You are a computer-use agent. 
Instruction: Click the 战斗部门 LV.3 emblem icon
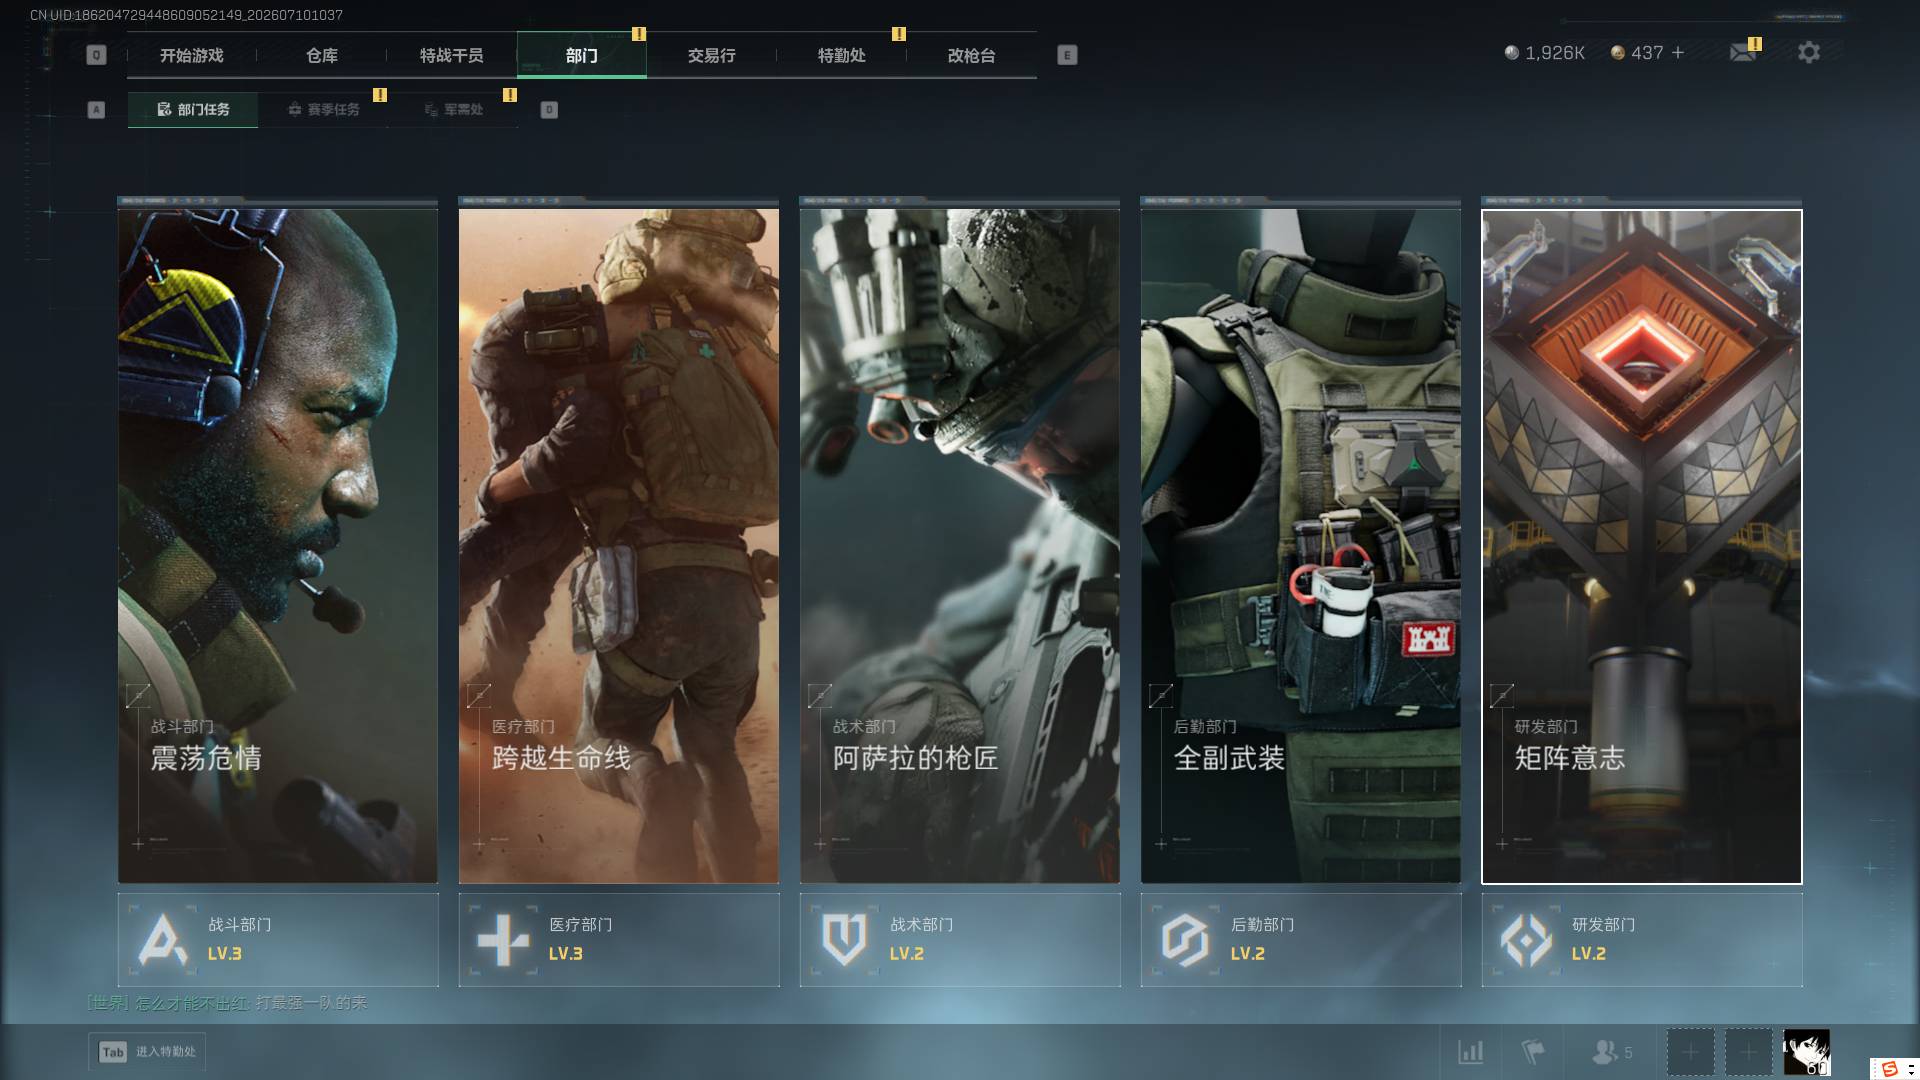(x=162, y=939)
